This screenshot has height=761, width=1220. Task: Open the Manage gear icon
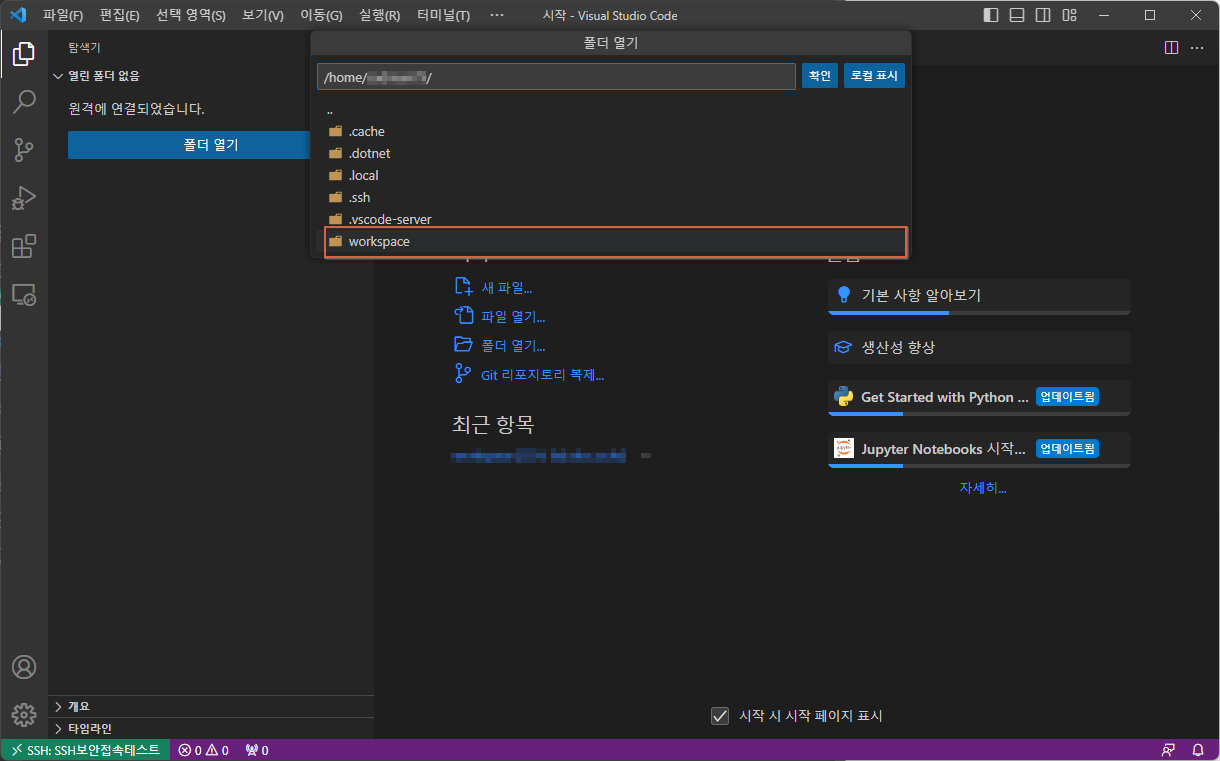(x=24, y=715)
